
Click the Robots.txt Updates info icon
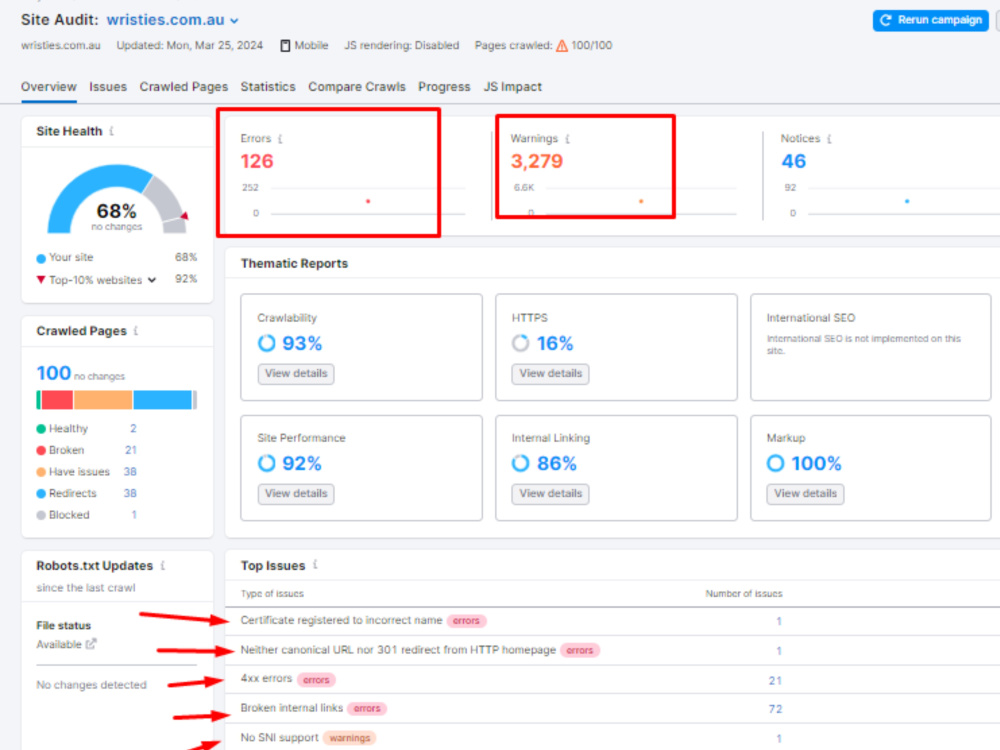coord(163,566)
